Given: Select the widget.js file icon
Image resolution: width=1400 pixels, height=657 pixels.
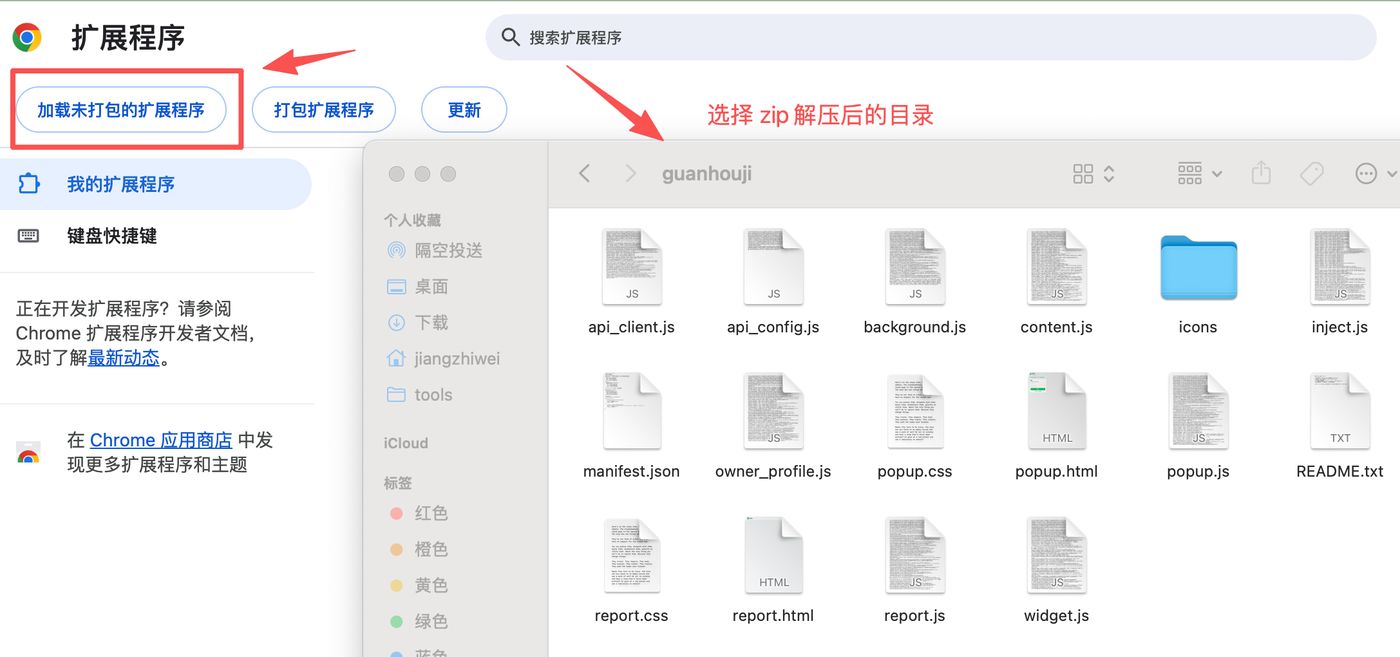Looking at the screenshot, I should [x=1056, y=555].
